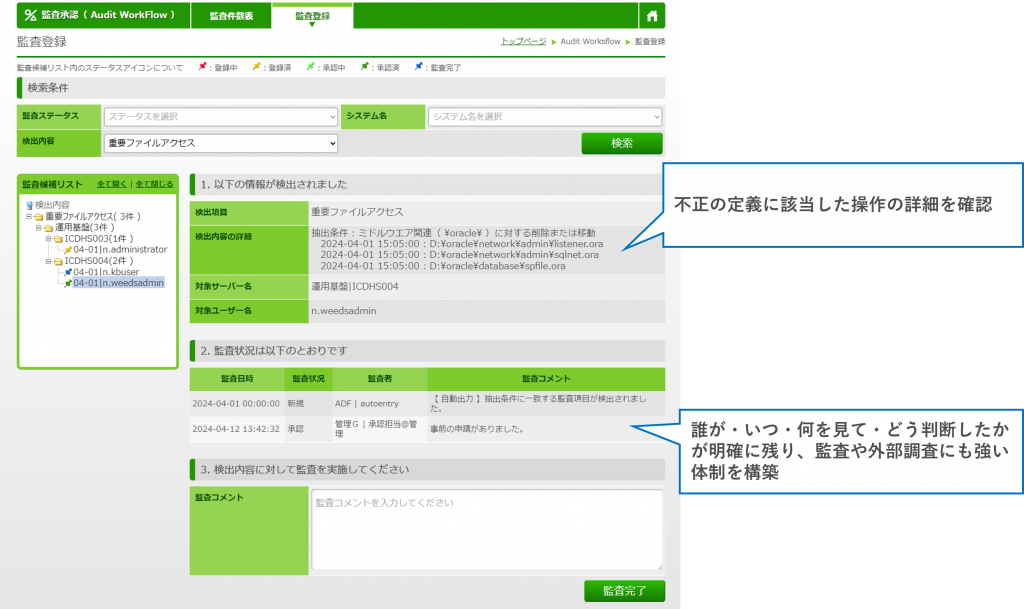Click the percent logo beside 監査承認
This screenshot has width=1024, height=609.
[x=30, y=16]
